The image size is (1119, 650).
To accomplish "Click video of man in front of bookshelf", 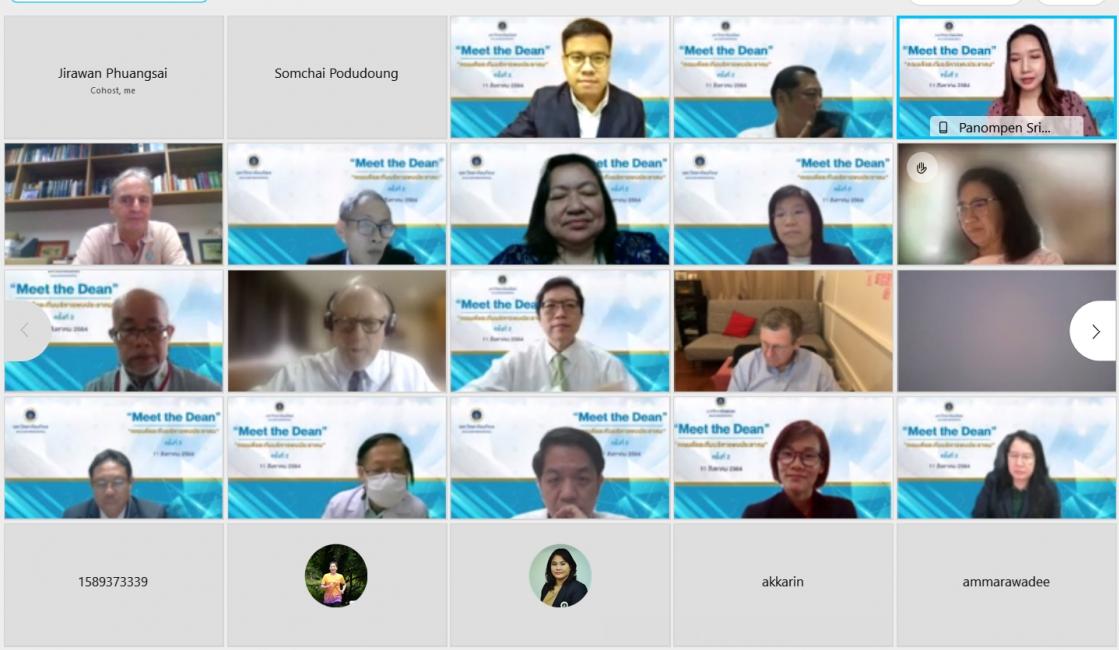I will (113, 204).
